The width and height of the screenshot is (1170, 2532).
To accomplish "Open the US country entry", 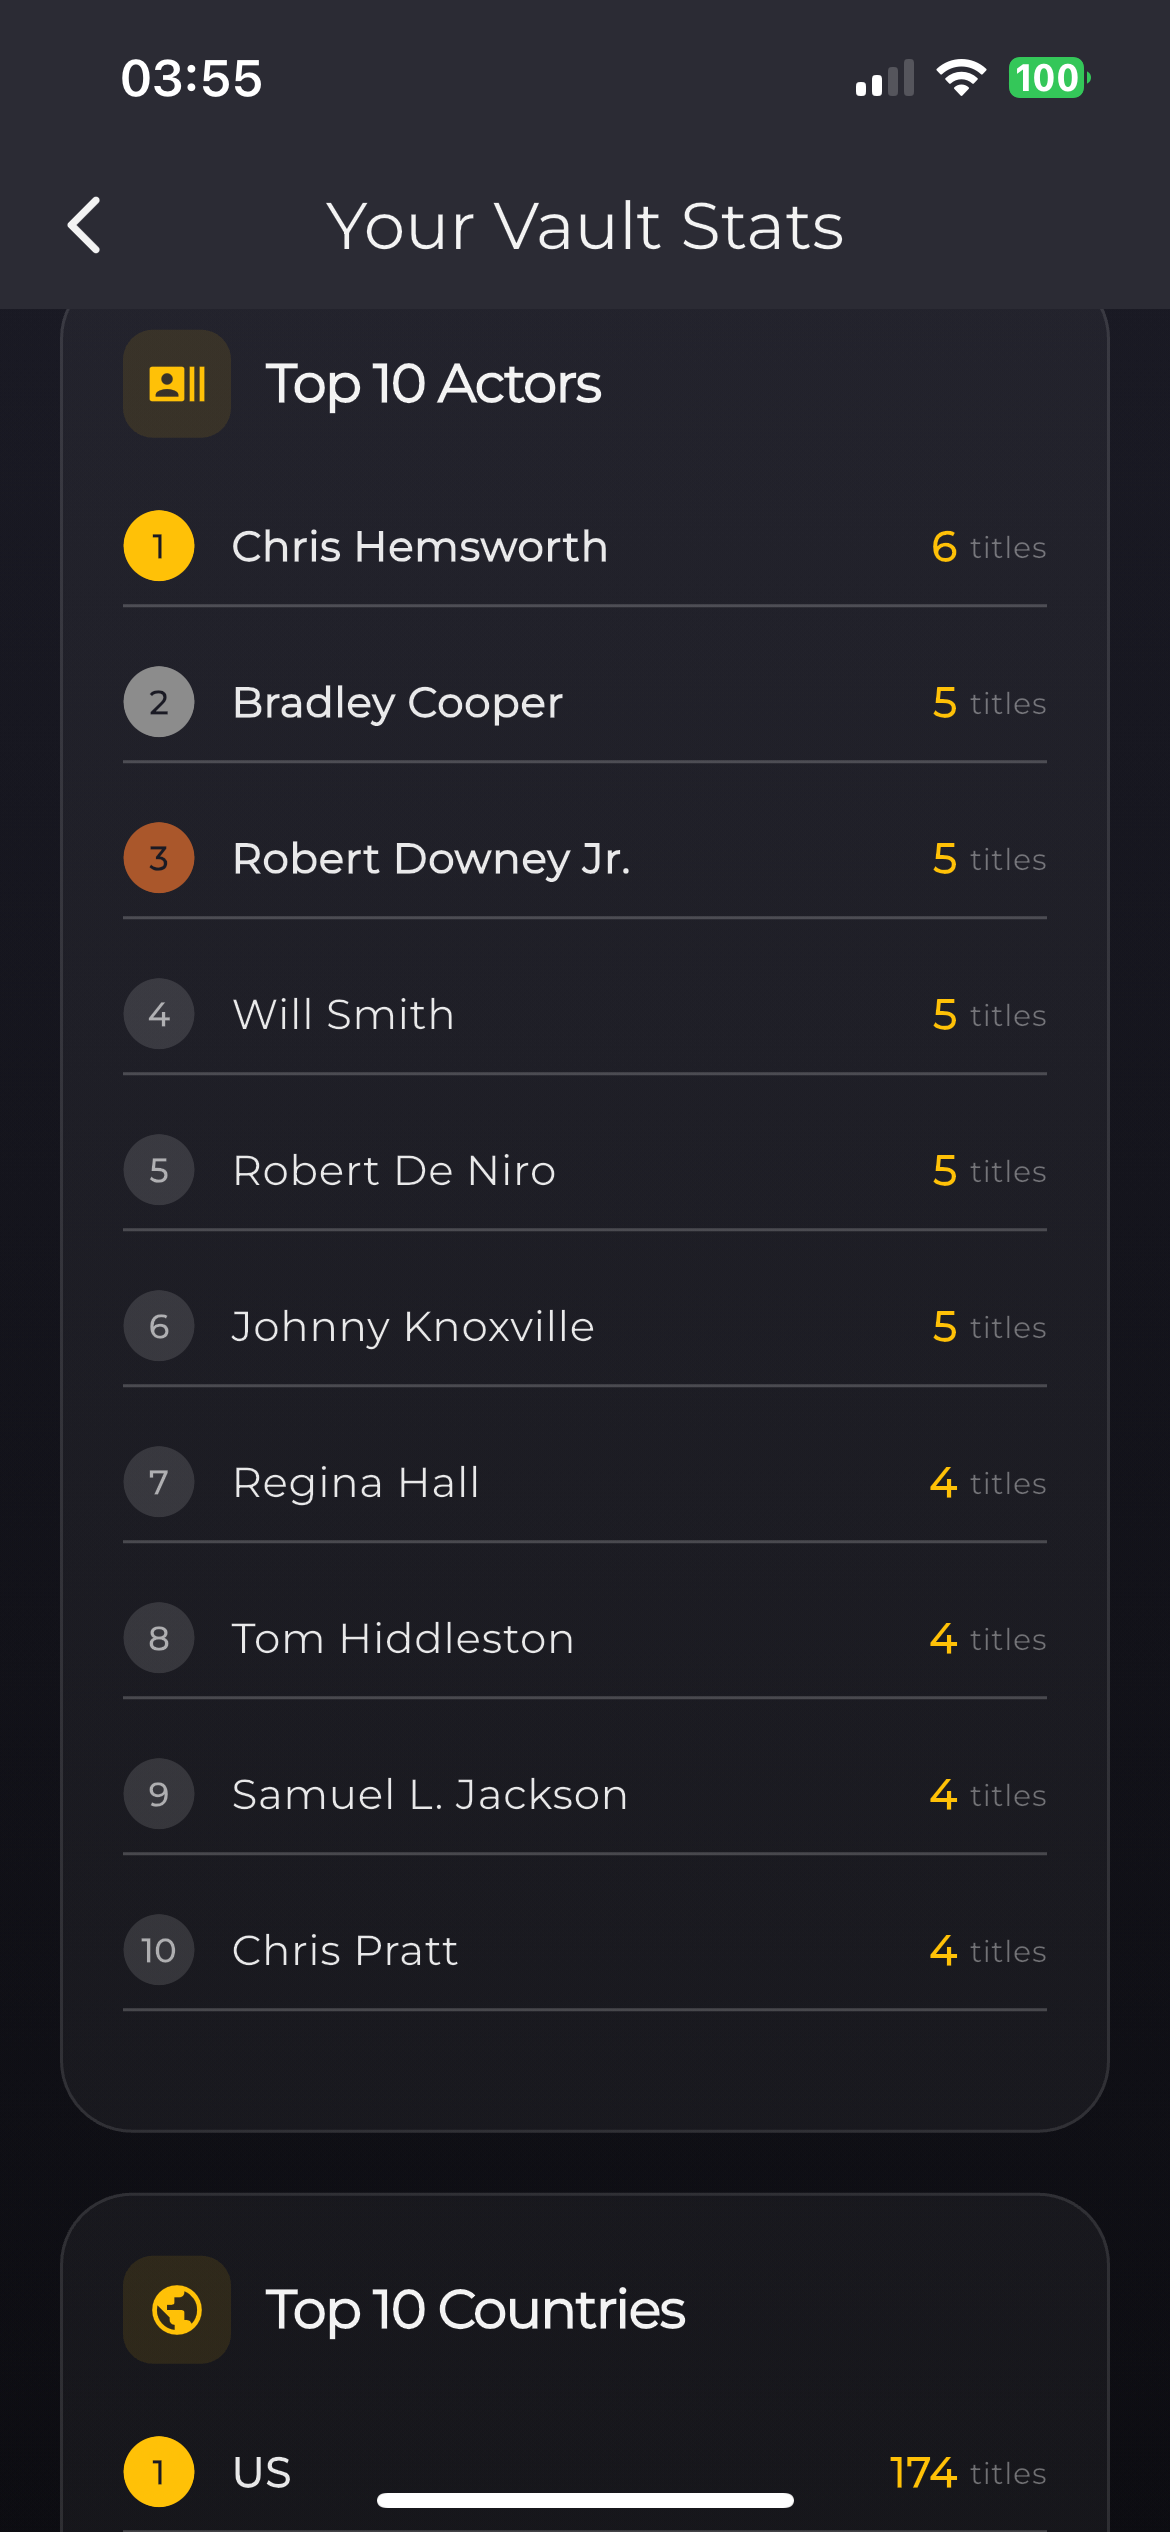I will [x=262, y=2472].
